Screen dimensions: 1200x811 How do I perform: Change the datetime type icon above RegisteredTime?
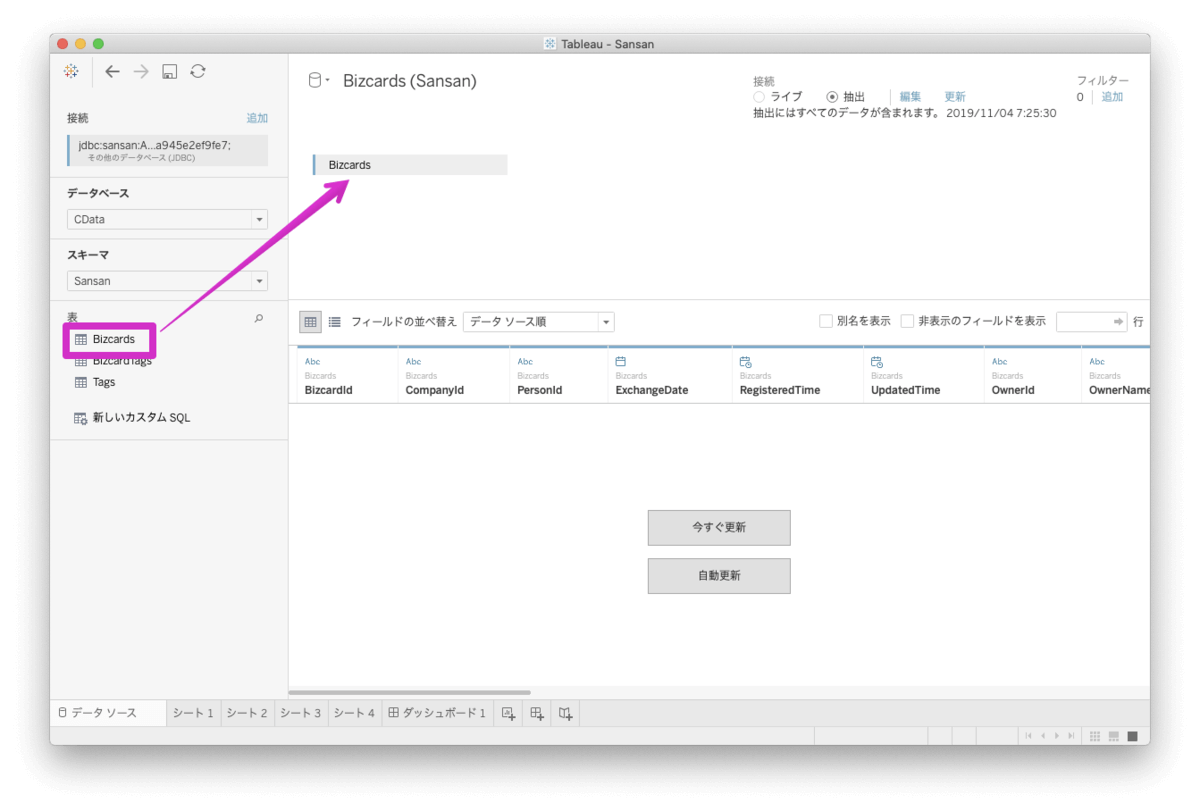(745, 362)
